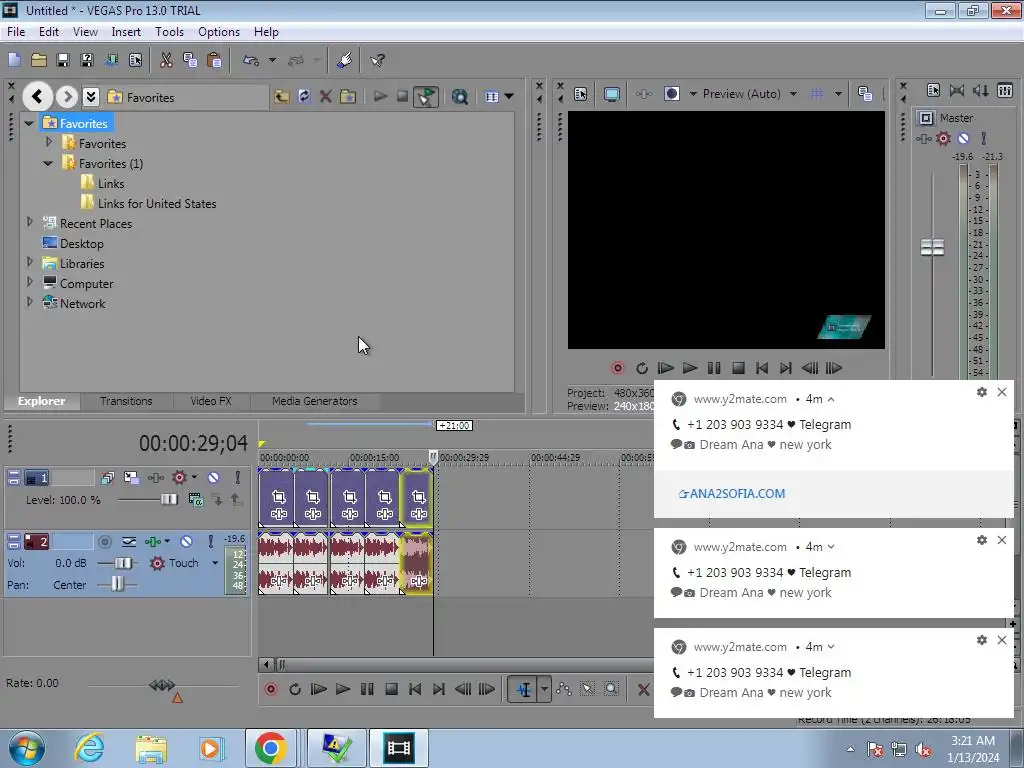Open interactive tutorials hand icon
Image resolution: width=1024 pixels, height=768 pixels.
345,61
